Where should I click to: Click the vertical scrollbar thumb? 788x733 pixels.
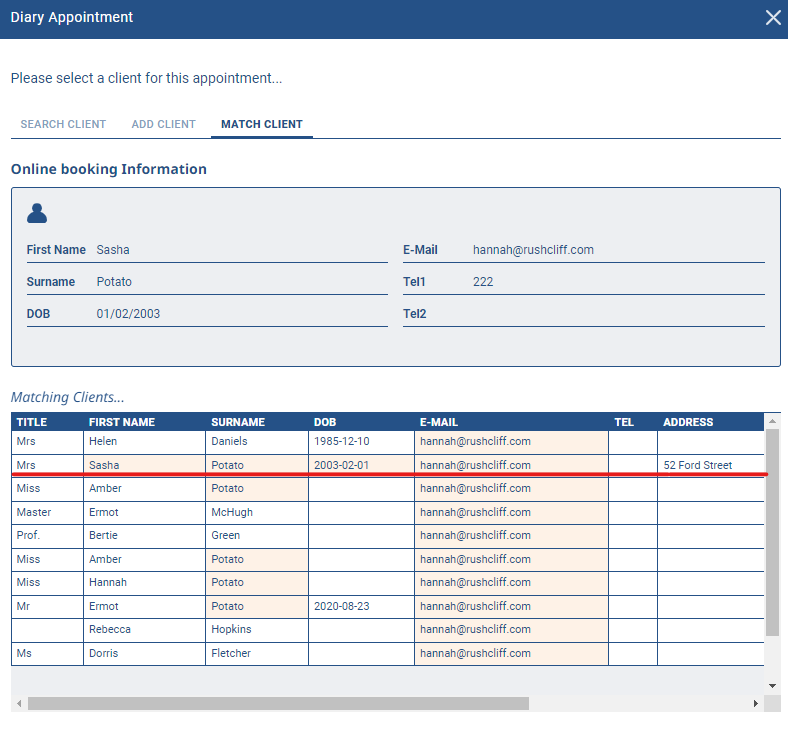(x=772, y=532)
